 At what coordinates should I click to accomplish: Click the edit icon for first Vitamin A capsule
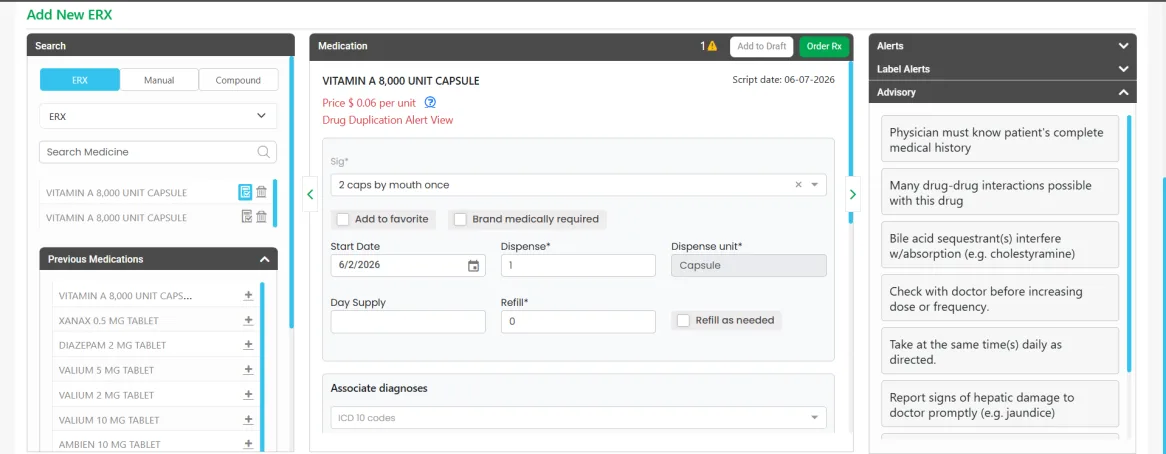click(245, 192)
